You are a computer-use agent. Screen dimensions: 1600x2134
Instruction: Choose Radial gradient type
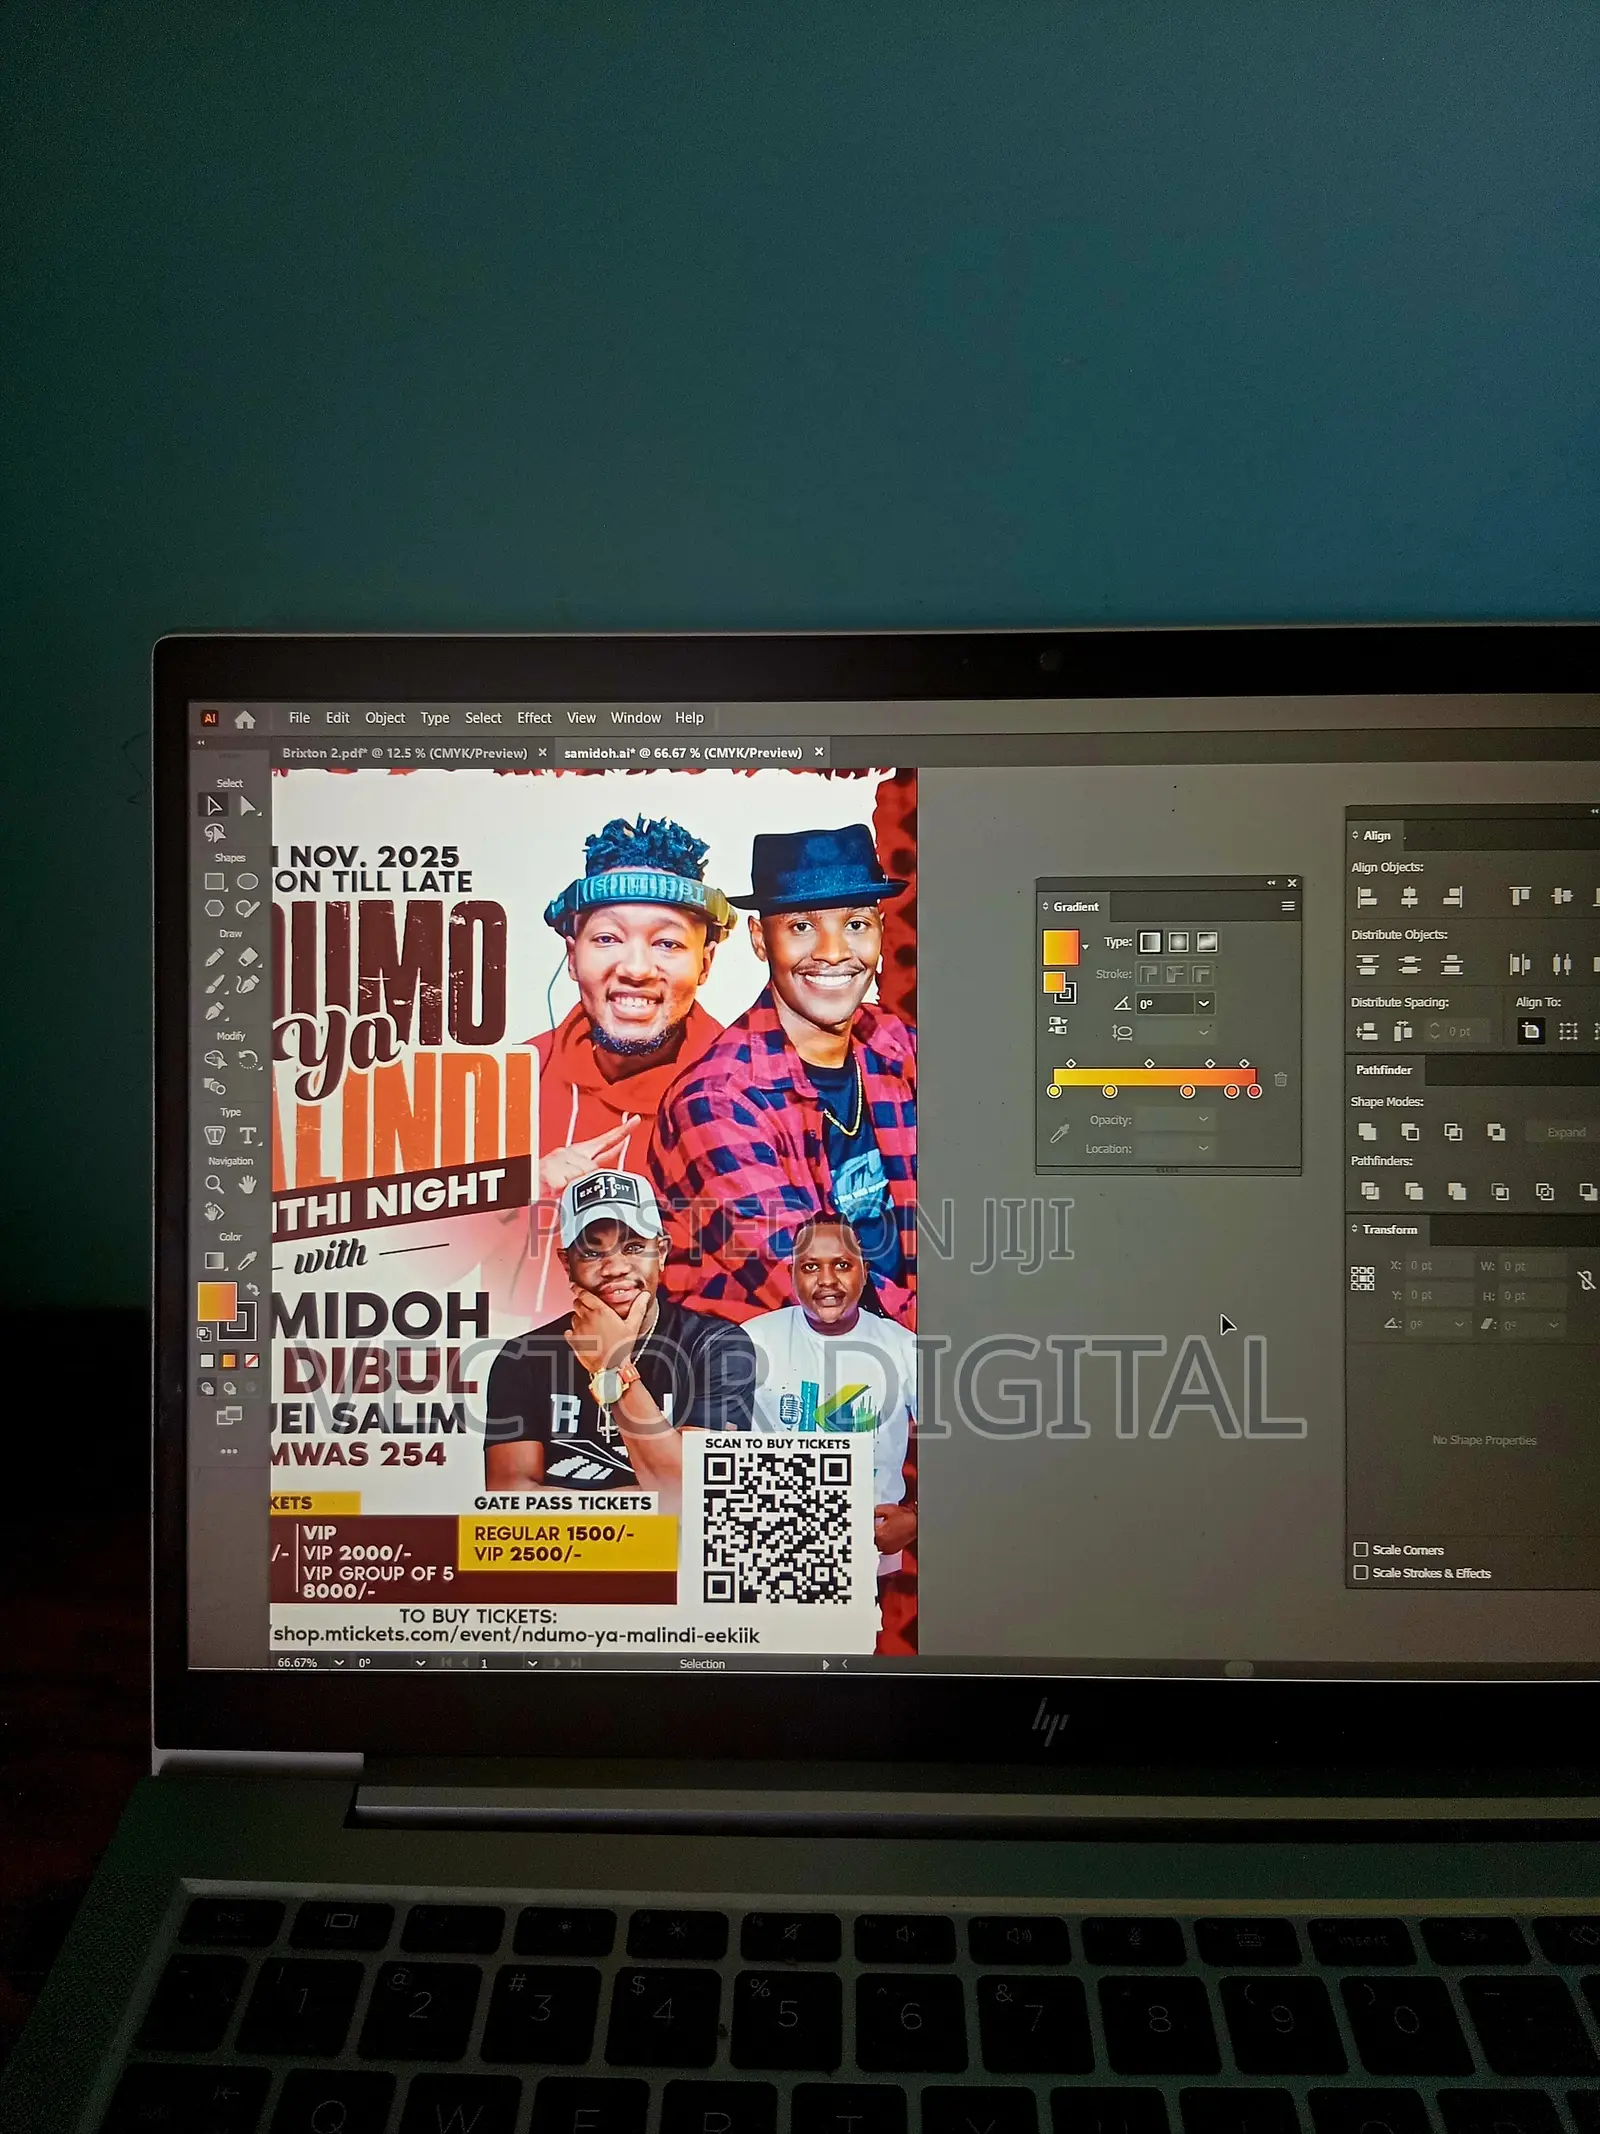1179,942
